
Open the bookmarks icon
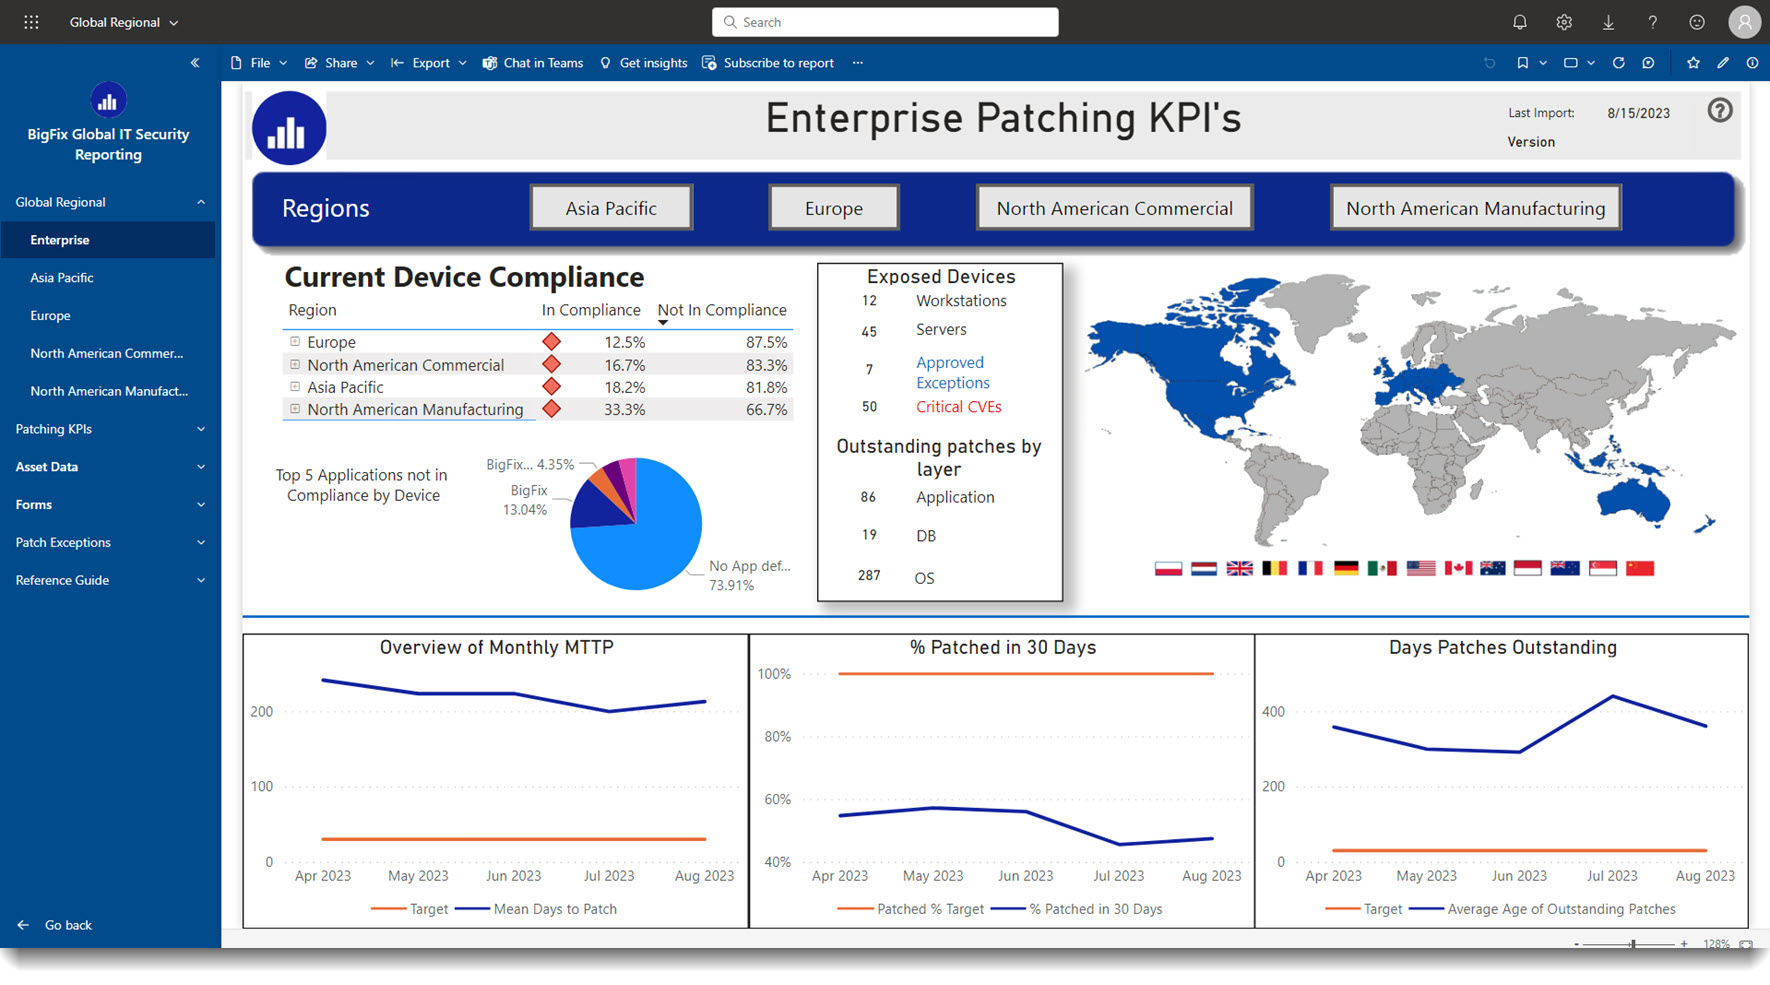click(x=1522, y=63)
